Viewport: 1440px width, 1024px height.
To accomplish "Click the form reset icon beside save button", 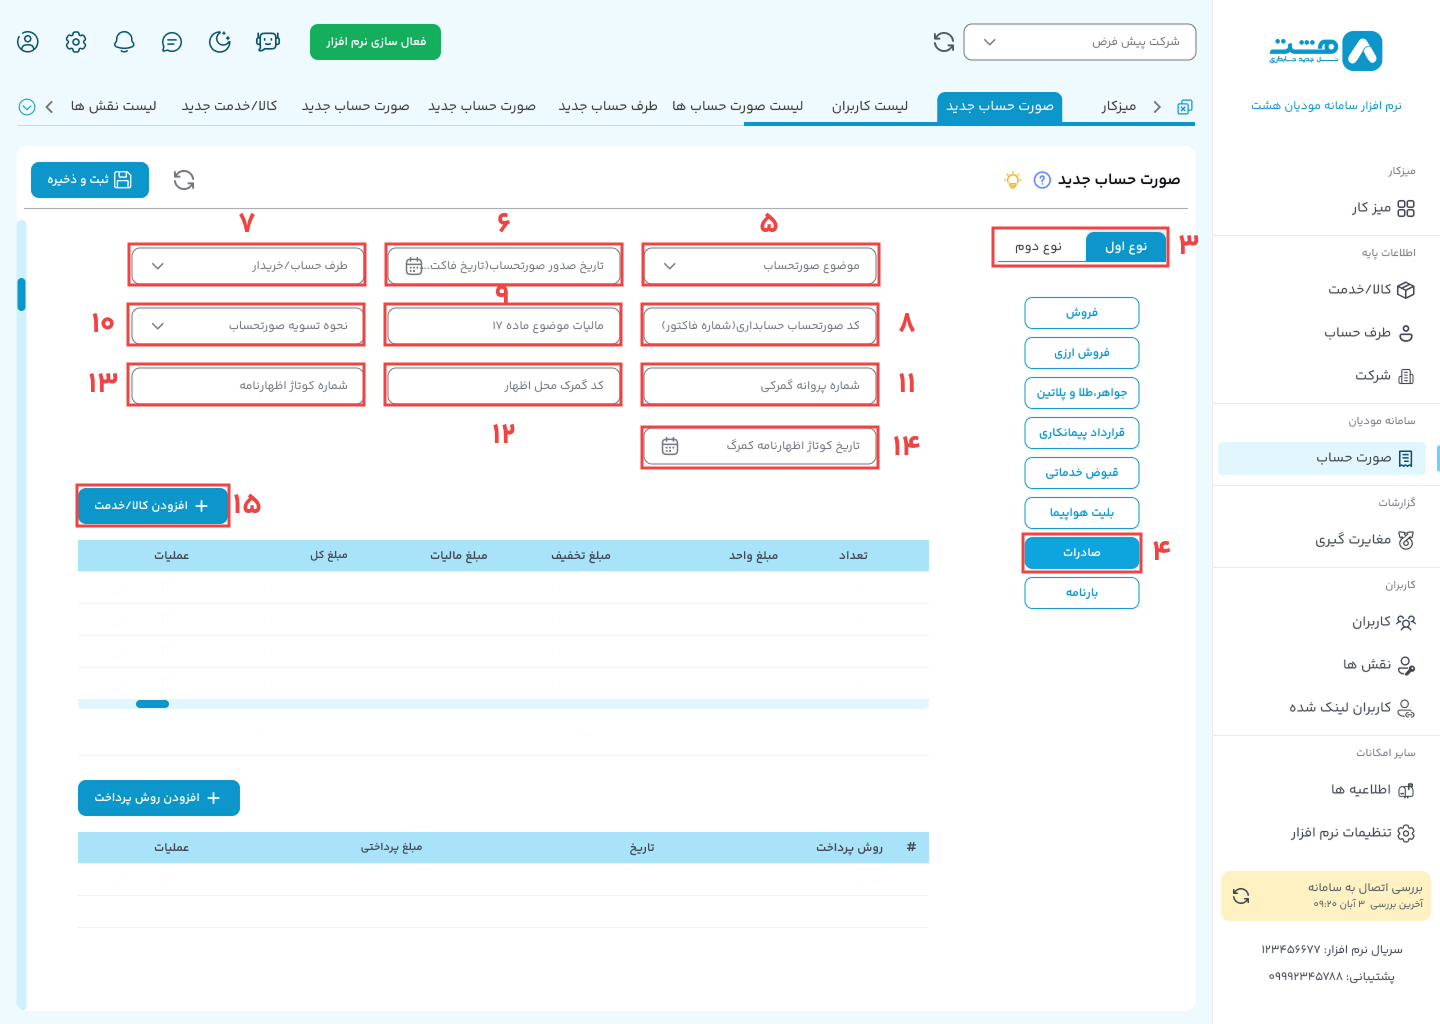I will coord(184,180).
